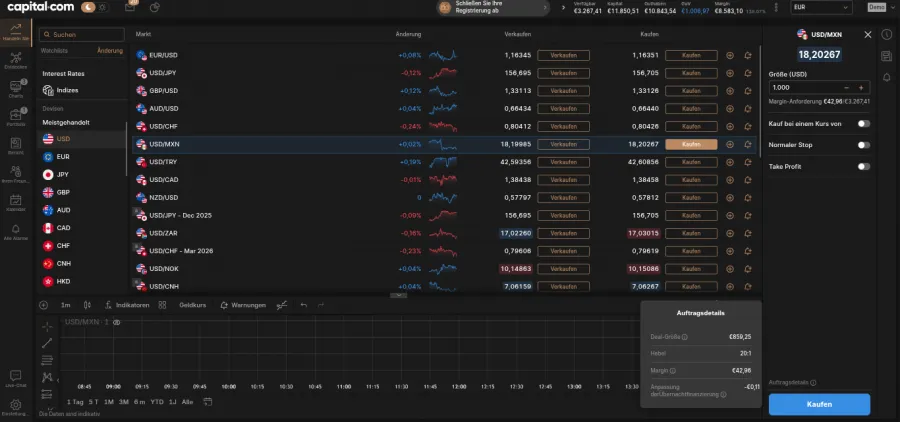This screenshot has width=900, height=422.
Task: Open Alle Alarme in left sidebar
Action: [15, 231]
